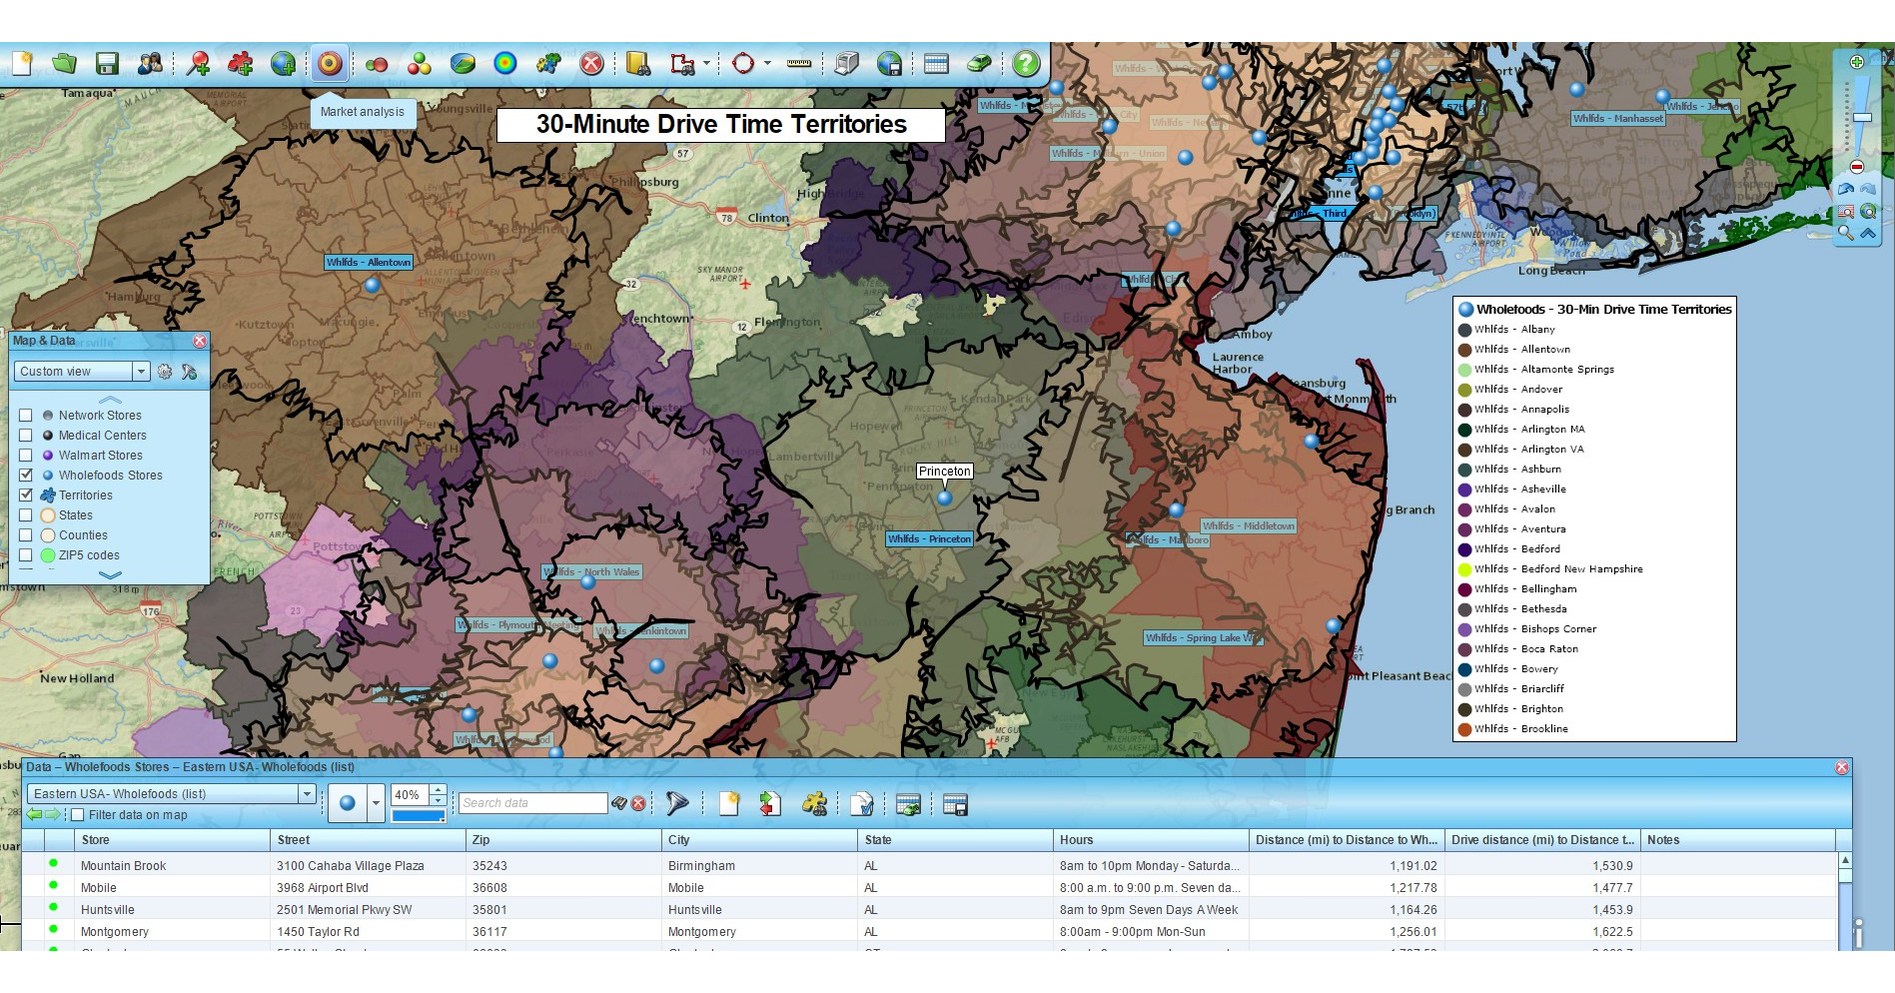
Task: Click the green back arrow in the data panel
Action: pos(35,814)
